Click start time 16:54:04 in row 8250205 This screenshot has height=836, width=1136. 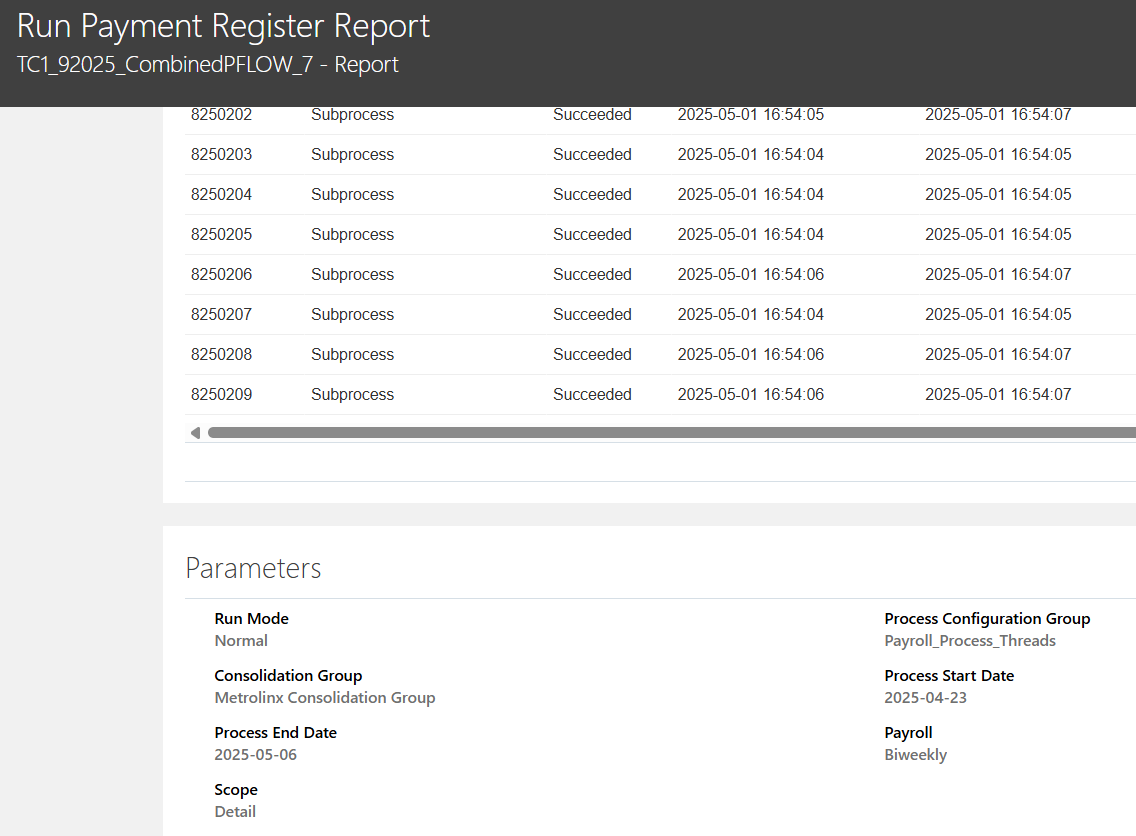click(751, 234)
